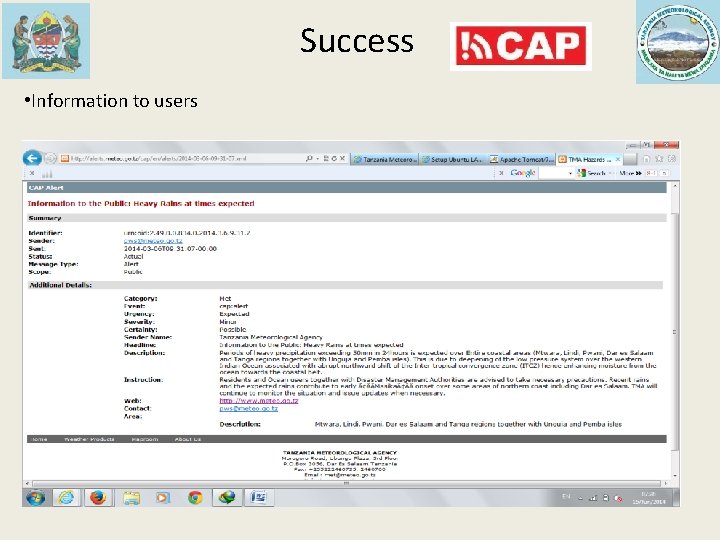Go back using the browser back arrow
720x540 pixels.
32,158
